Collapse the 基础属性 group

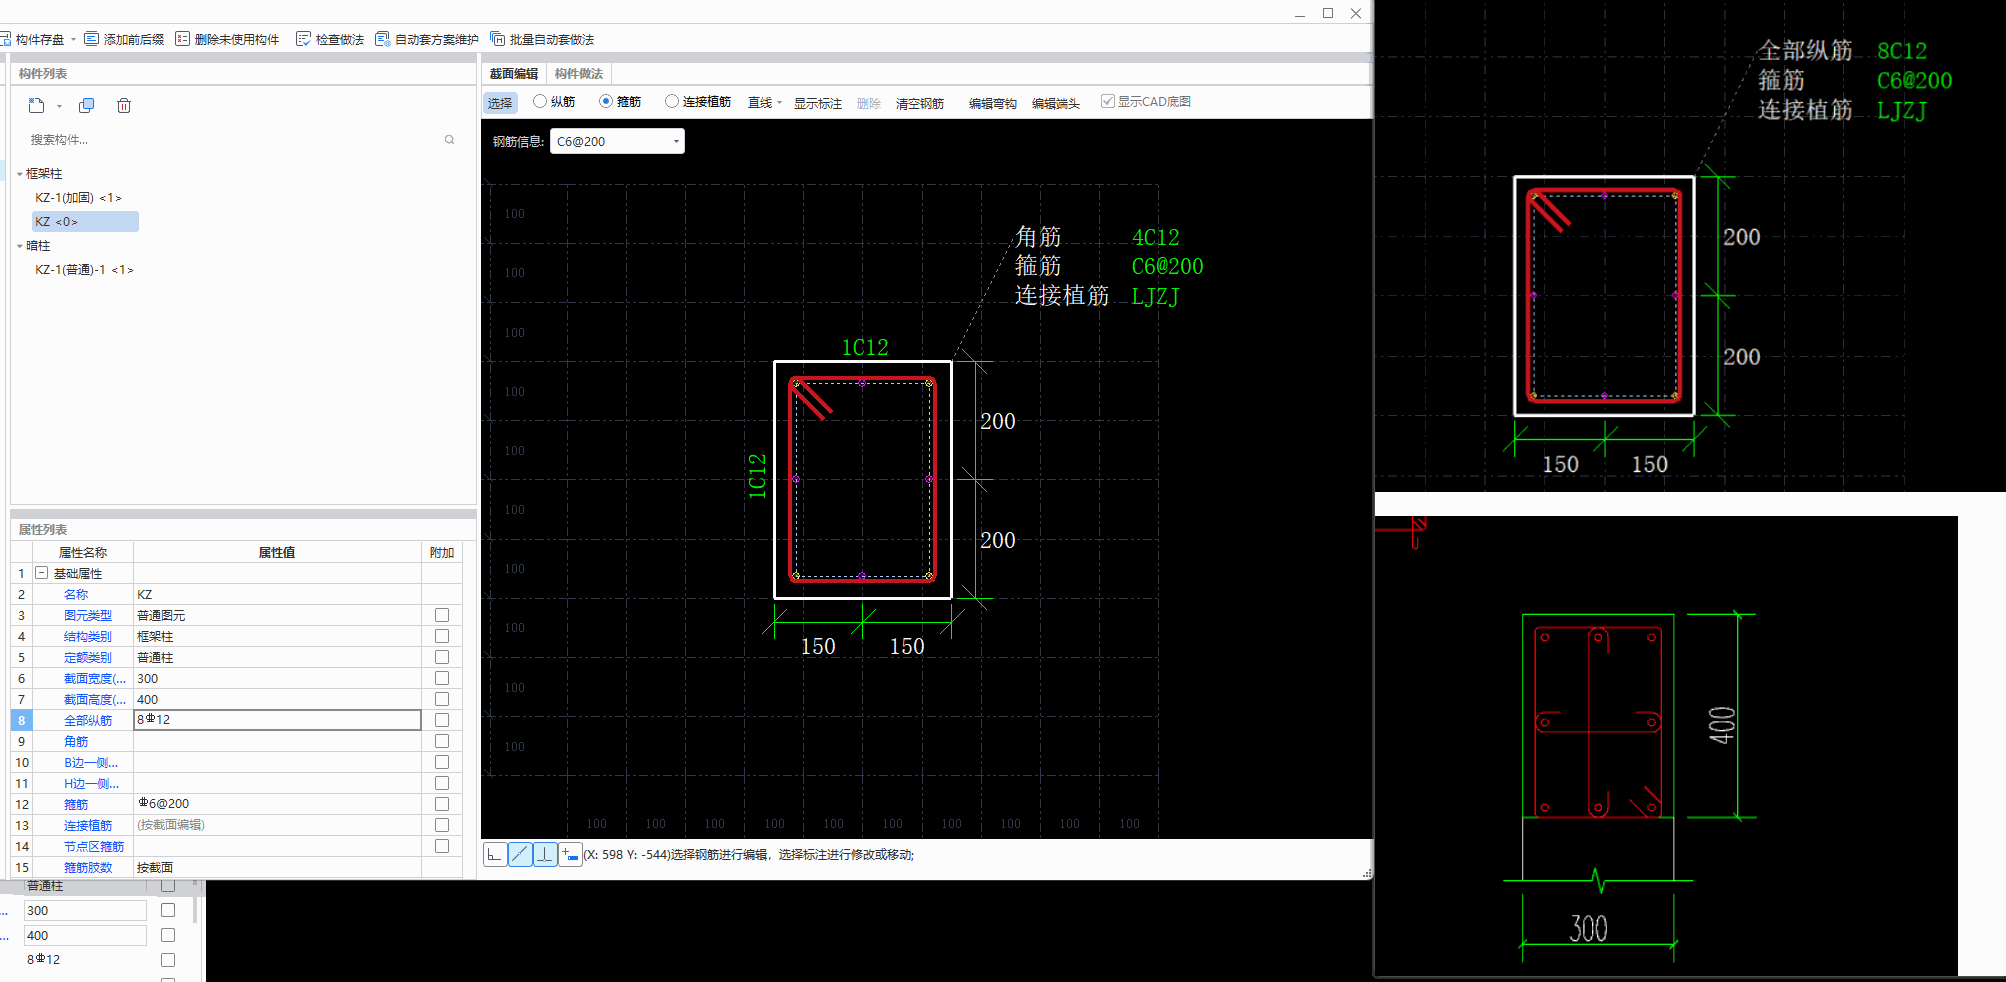pos(42,573)
